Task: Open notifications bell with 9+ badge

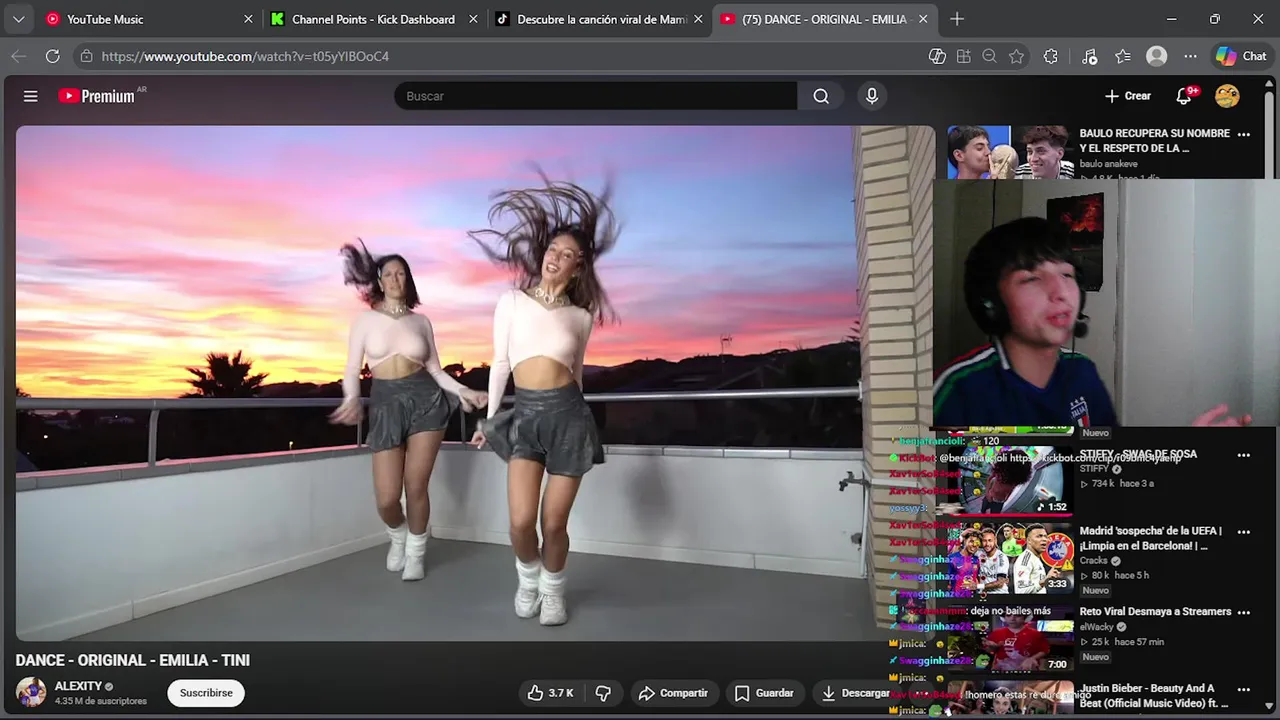Action: point(1184,96)
